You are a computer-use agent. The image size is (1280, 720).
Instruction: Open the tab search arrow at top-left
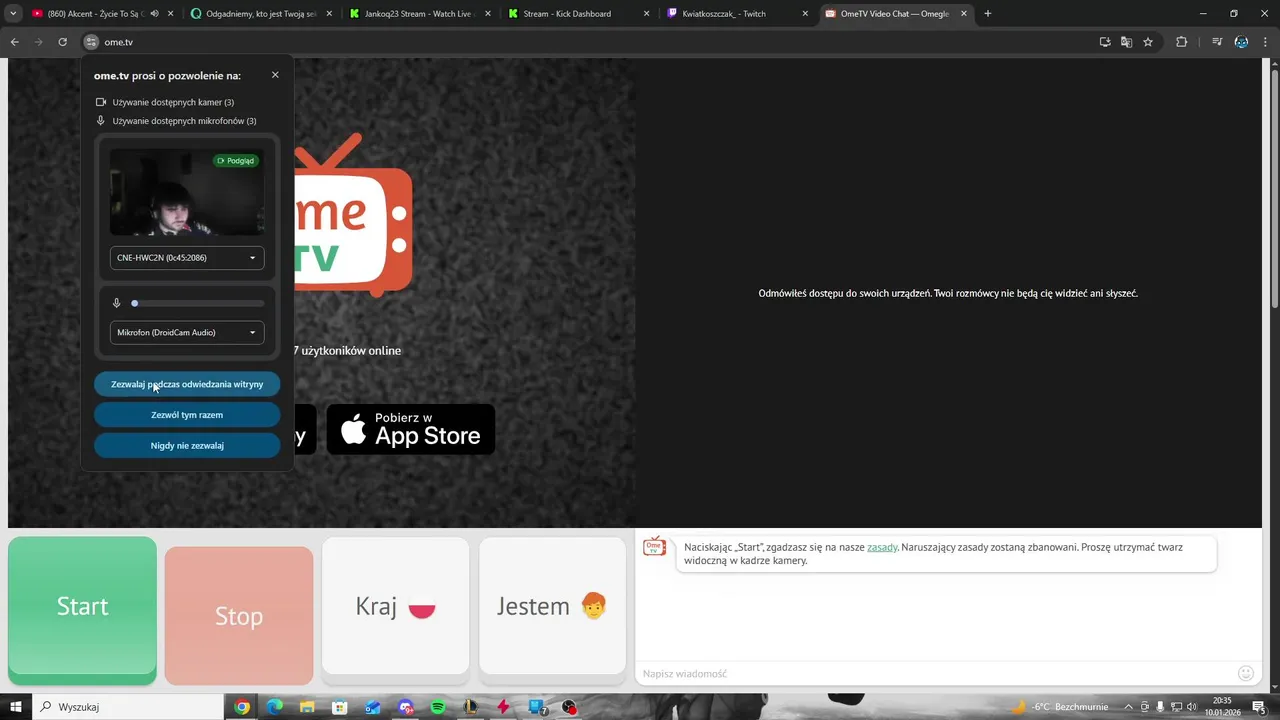[x=13, y=14]
